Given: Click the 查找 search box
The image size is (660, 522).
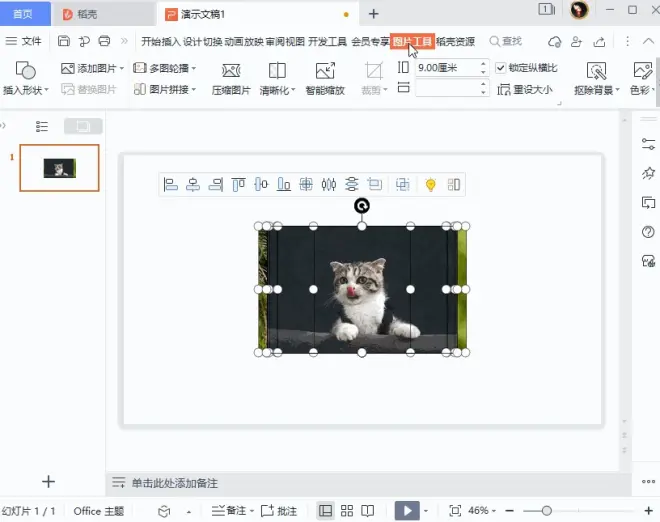Looking at the screenshot, I should 506,41.
